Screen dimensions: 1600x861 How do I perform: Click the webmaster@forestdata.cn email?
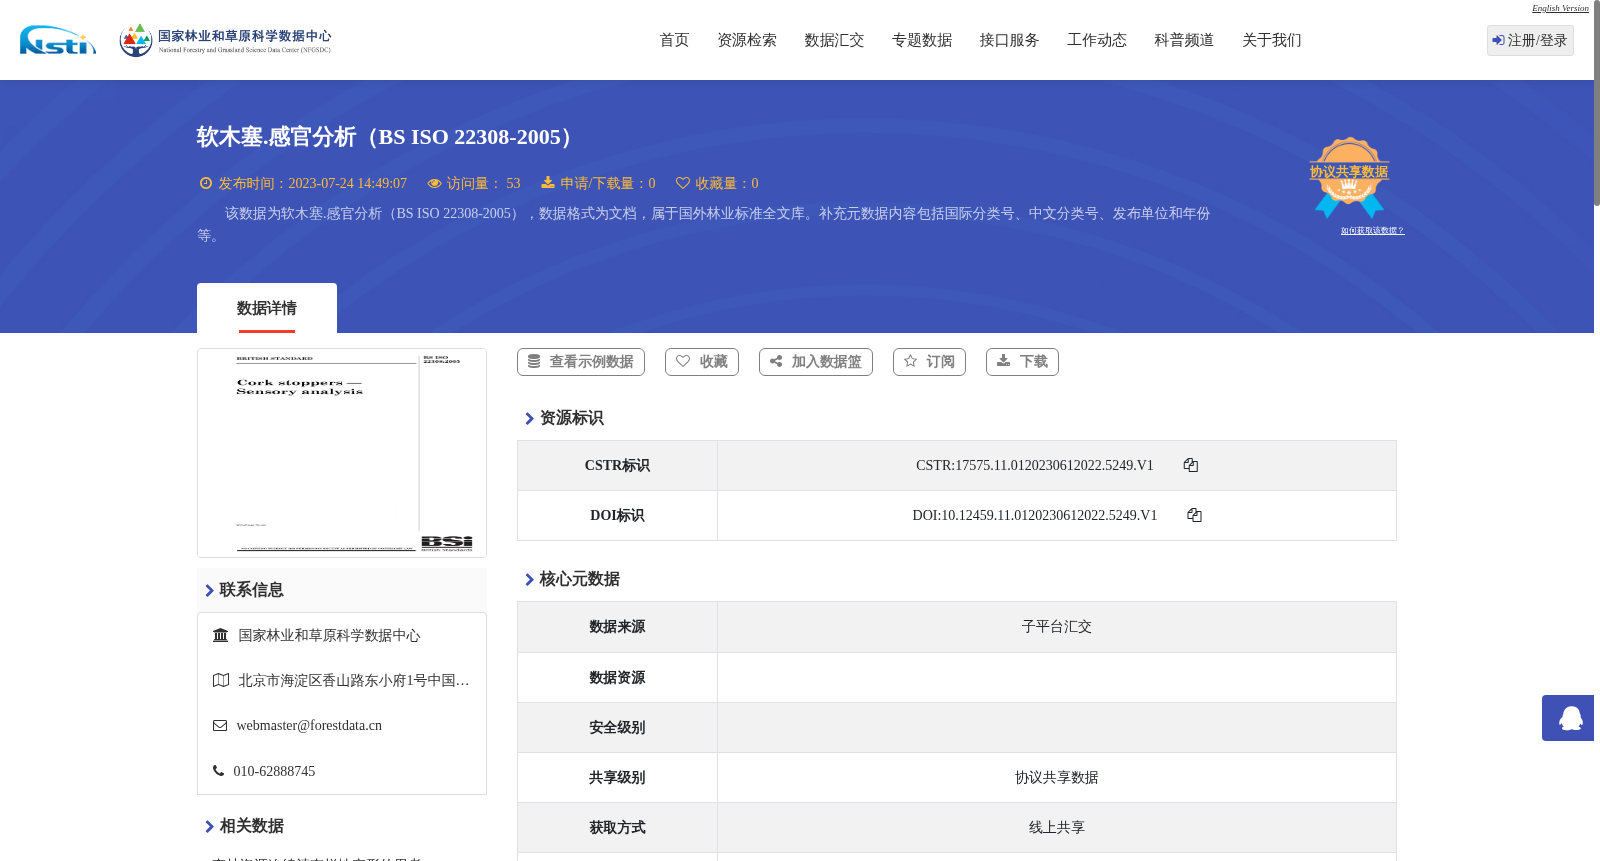(x=309, y=726)
